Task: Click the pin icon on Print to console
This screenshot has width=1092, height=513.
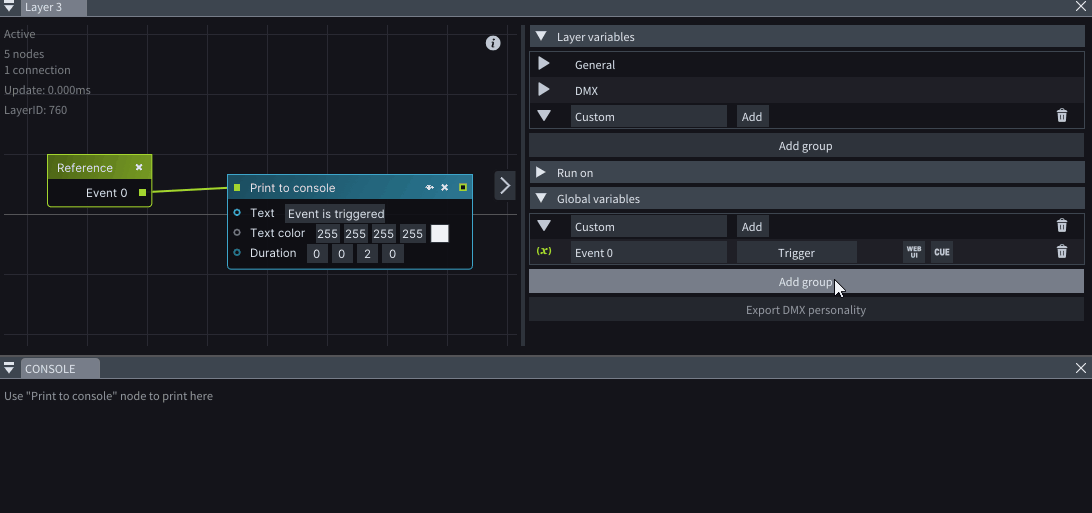Action: pyautogui.click(x=430, y=187)
